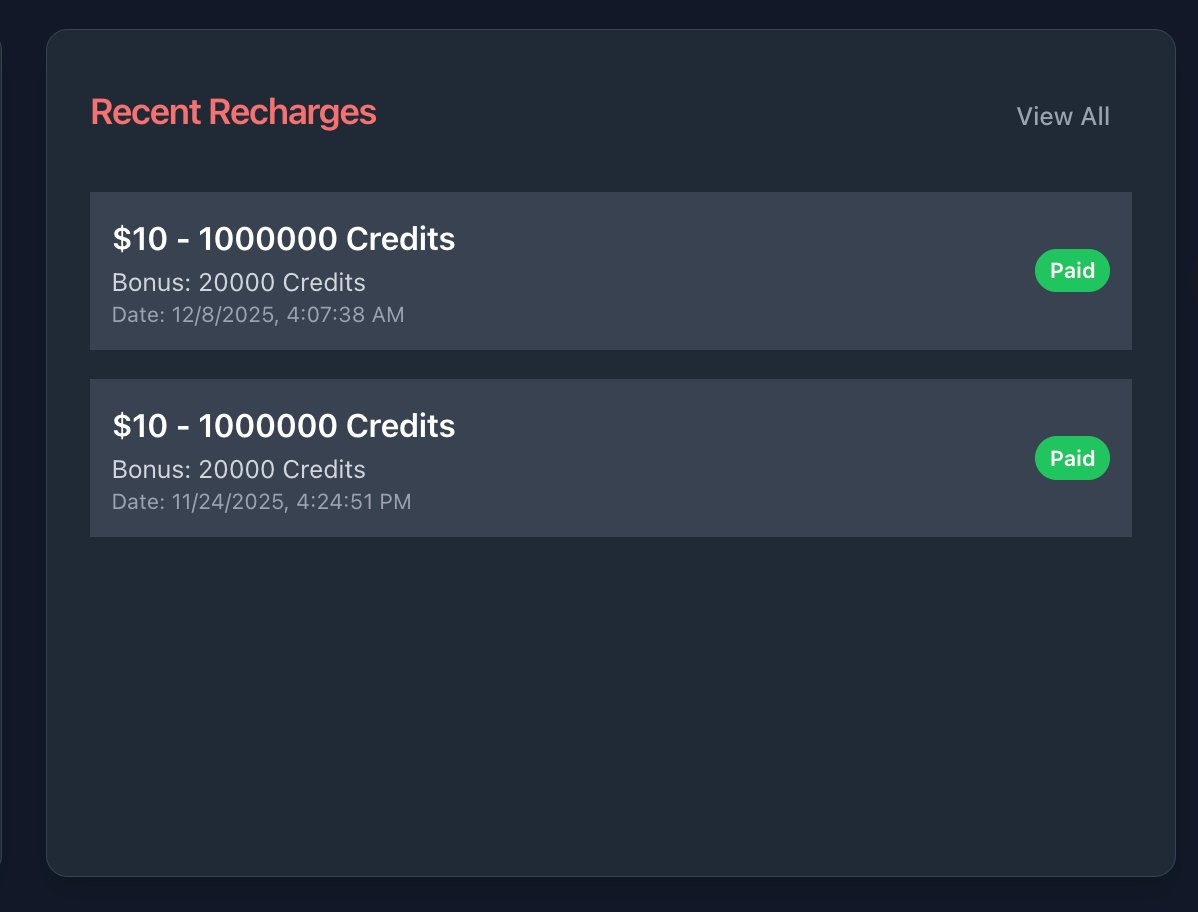
Task: Click the word "Credits" in the bottom recharge title
Action: [400, 426]
